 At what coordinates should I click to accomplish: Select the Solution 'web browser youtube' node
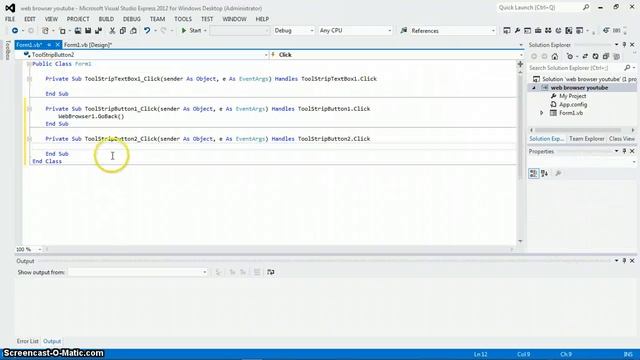589,79
